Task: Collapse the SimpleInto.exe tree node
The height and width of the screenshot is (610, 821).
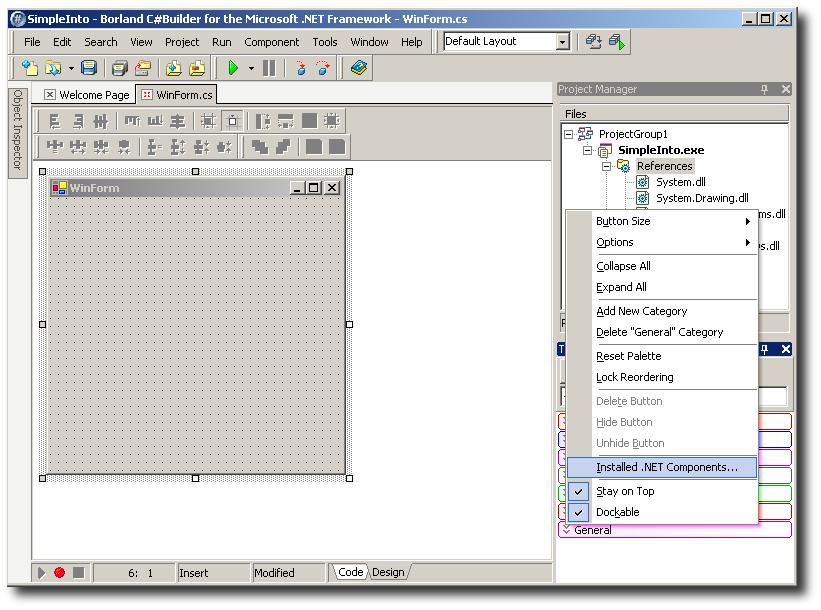Action: pos(588,151)
